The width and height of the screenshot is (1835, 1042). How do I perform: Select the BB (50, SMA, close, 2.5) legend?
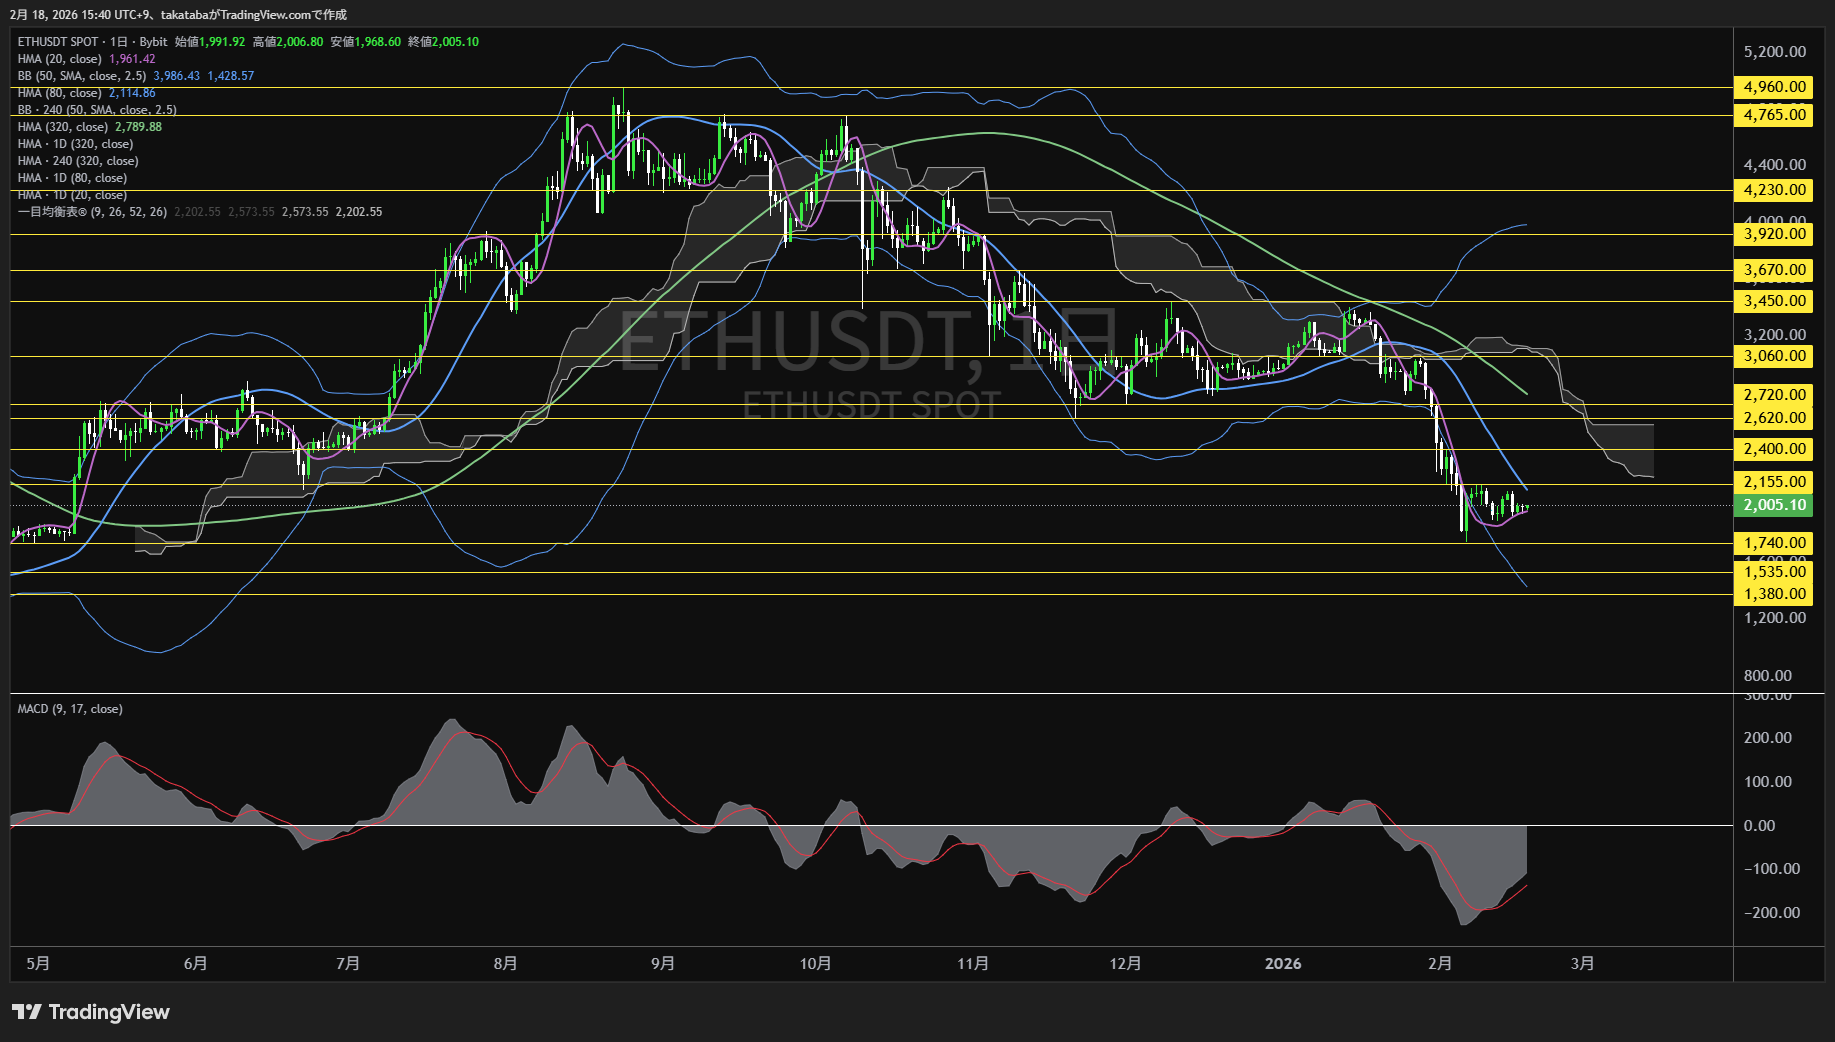point(82,76)
